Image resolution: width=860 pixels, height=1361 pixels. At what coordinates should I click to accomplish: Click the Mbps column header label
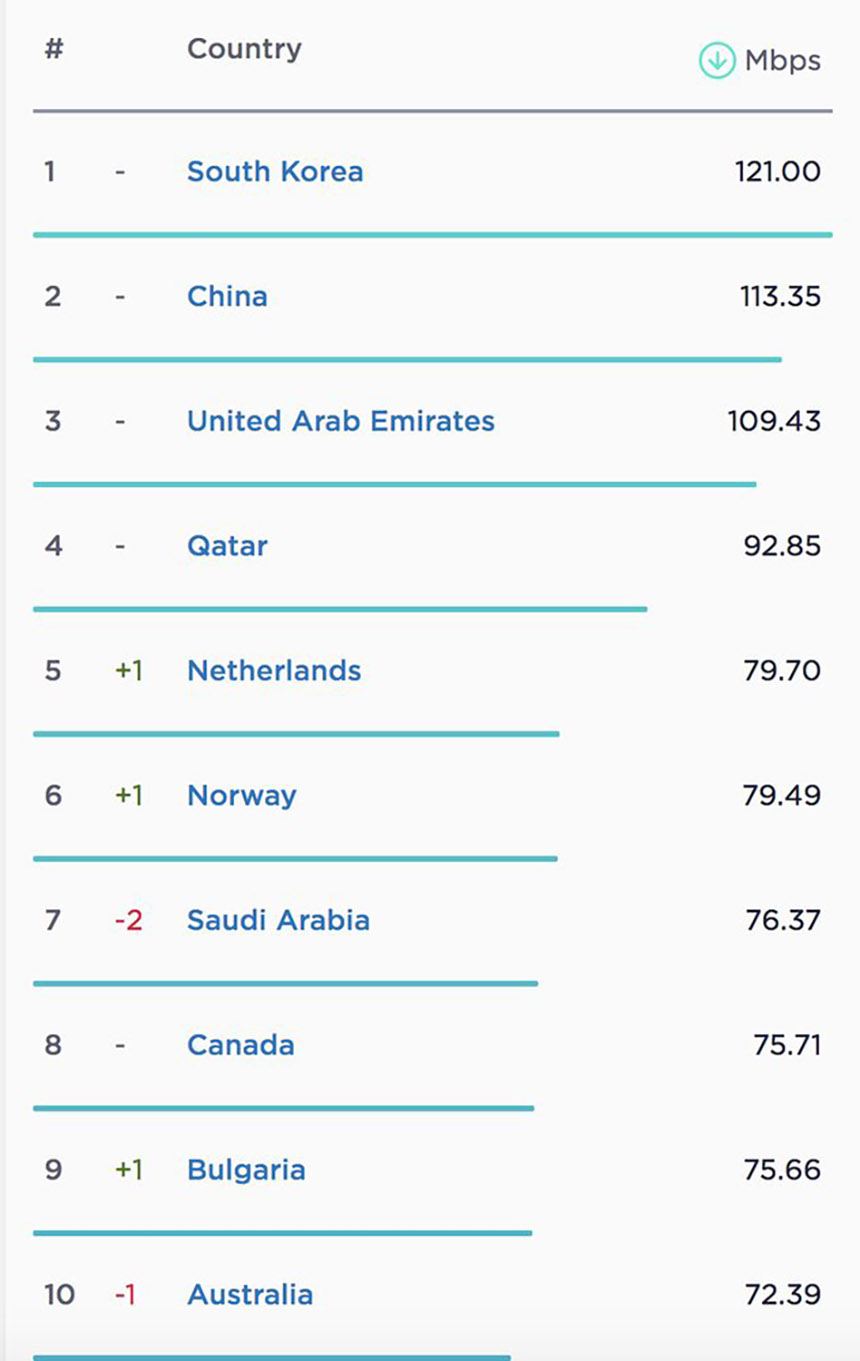(782, 61)
